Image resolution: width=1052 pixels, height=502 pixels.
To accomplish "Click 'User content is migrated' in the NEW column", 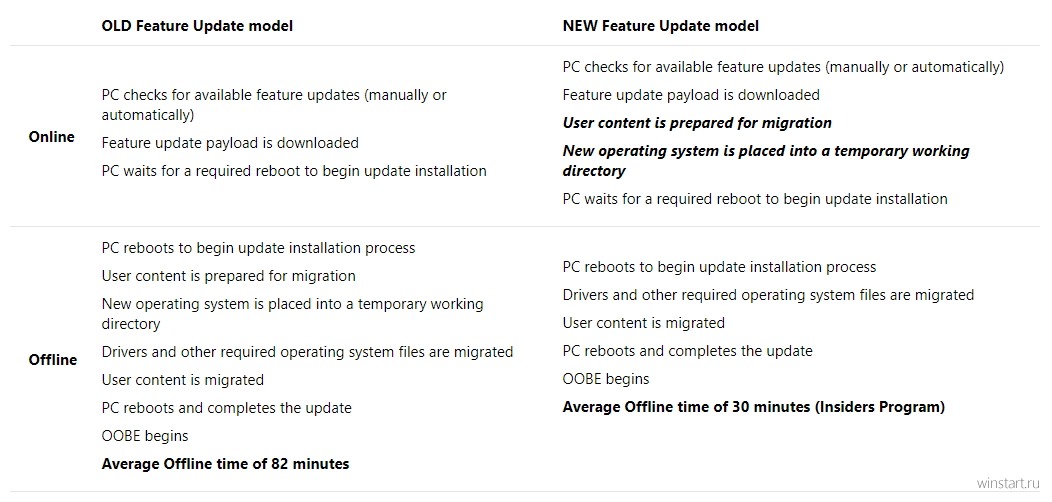I will click(x=643, y=323).
